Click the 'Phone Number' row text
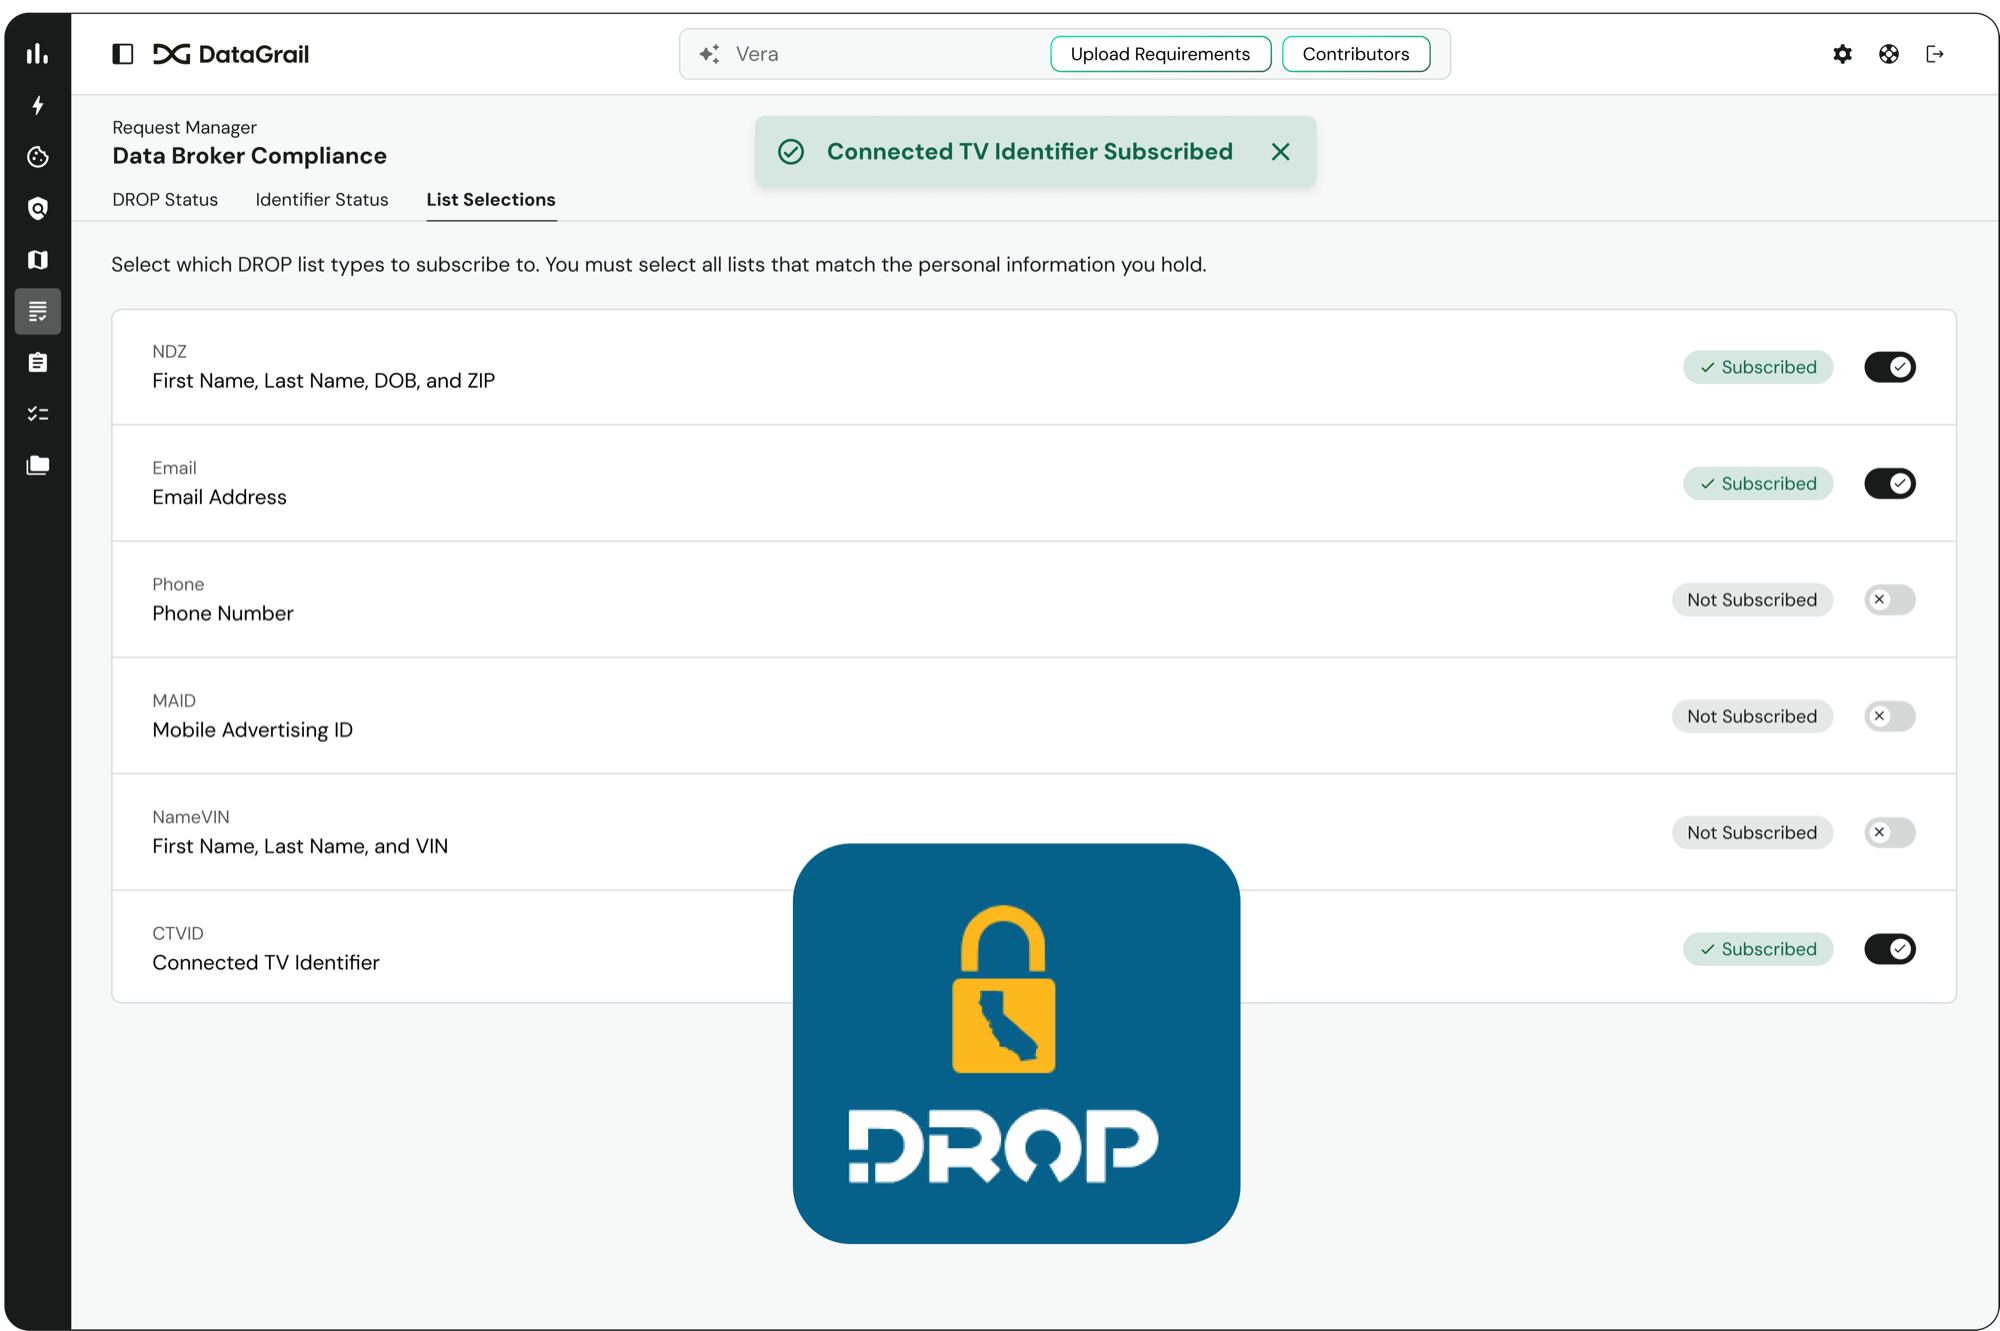 pos(223,614)
